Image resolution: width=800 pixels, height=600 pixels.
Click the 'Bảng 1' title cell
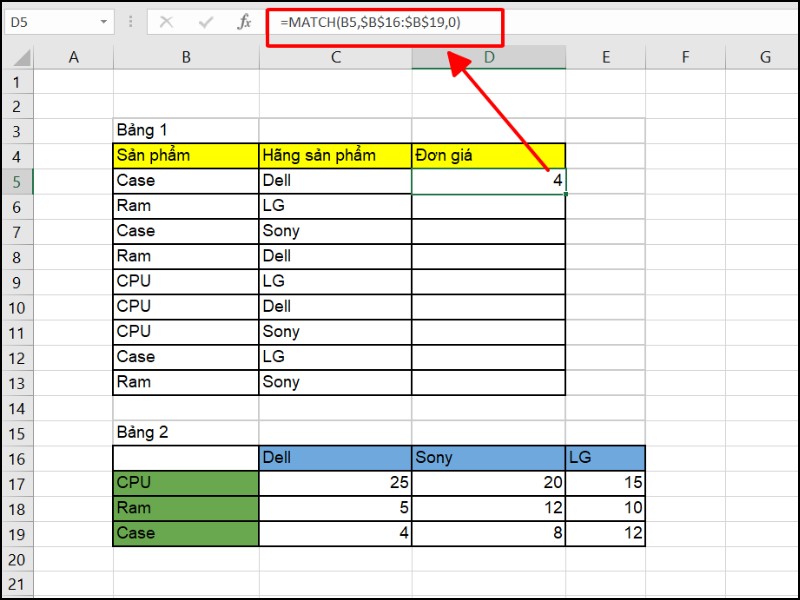[x=186, y=131]
